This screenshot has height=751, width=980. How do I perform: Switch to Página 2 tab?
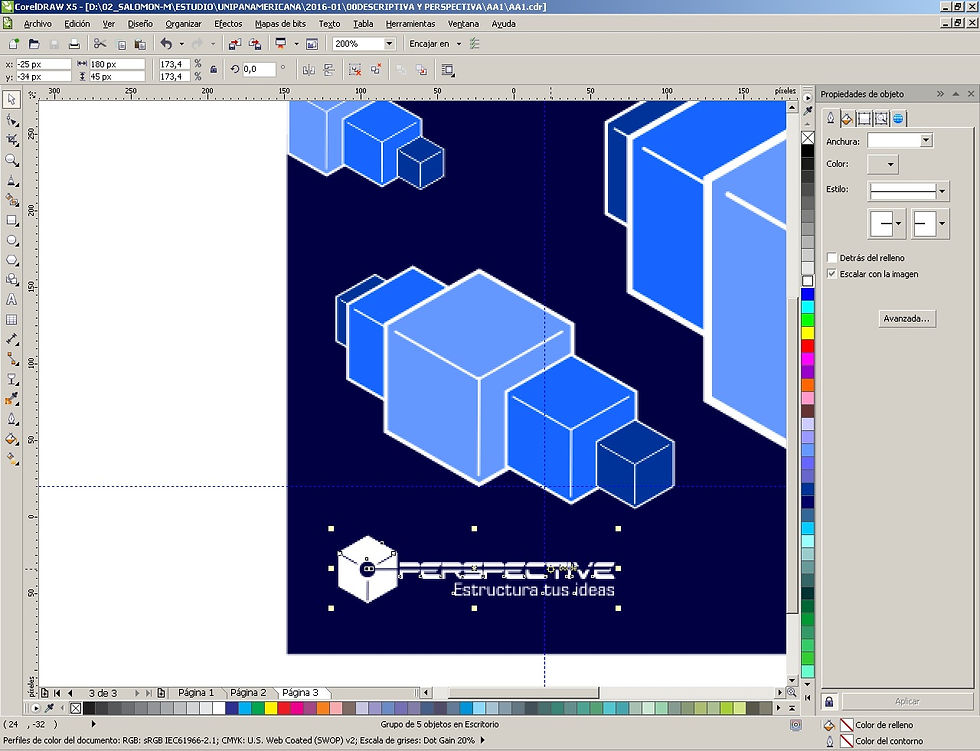(x=248, y=692)
